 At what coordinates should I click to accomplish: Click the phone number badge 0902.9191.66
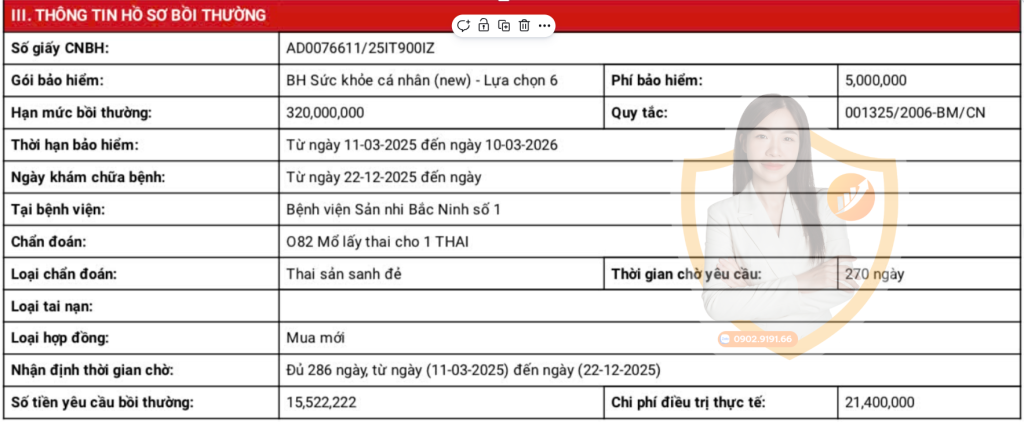[x=756, y=340]
